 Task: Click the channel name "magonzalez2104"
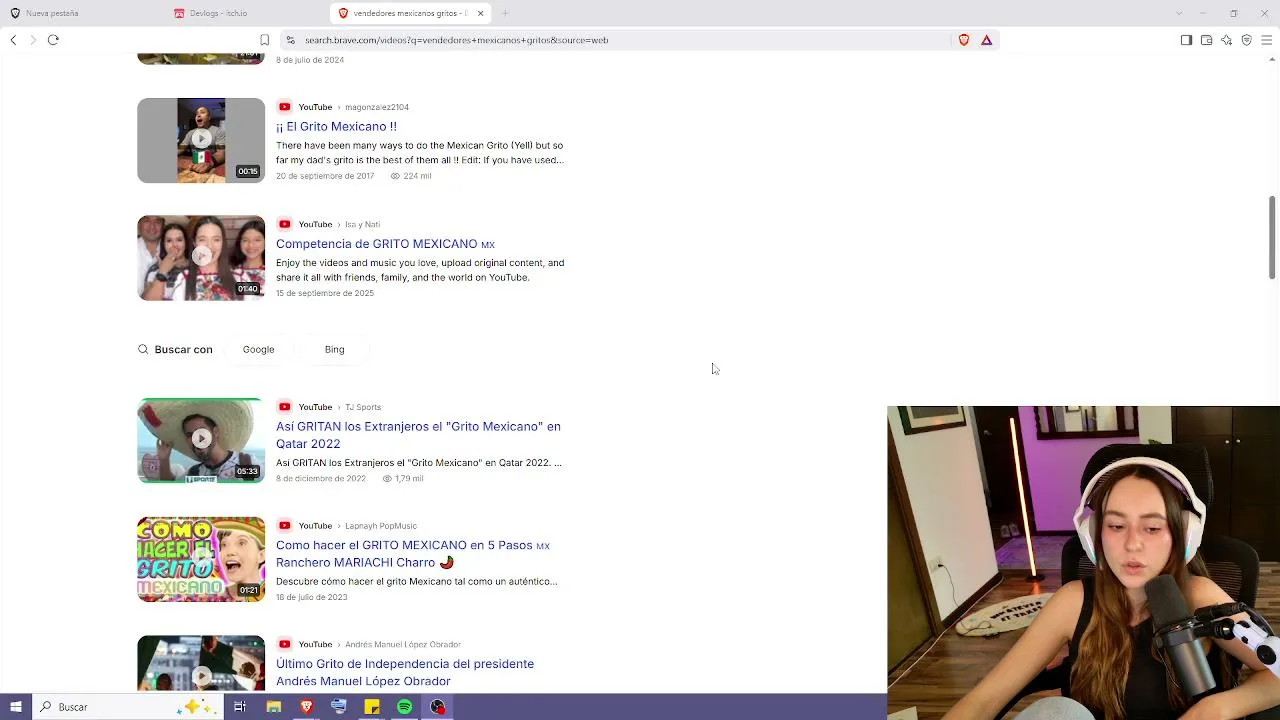point(377,107)
